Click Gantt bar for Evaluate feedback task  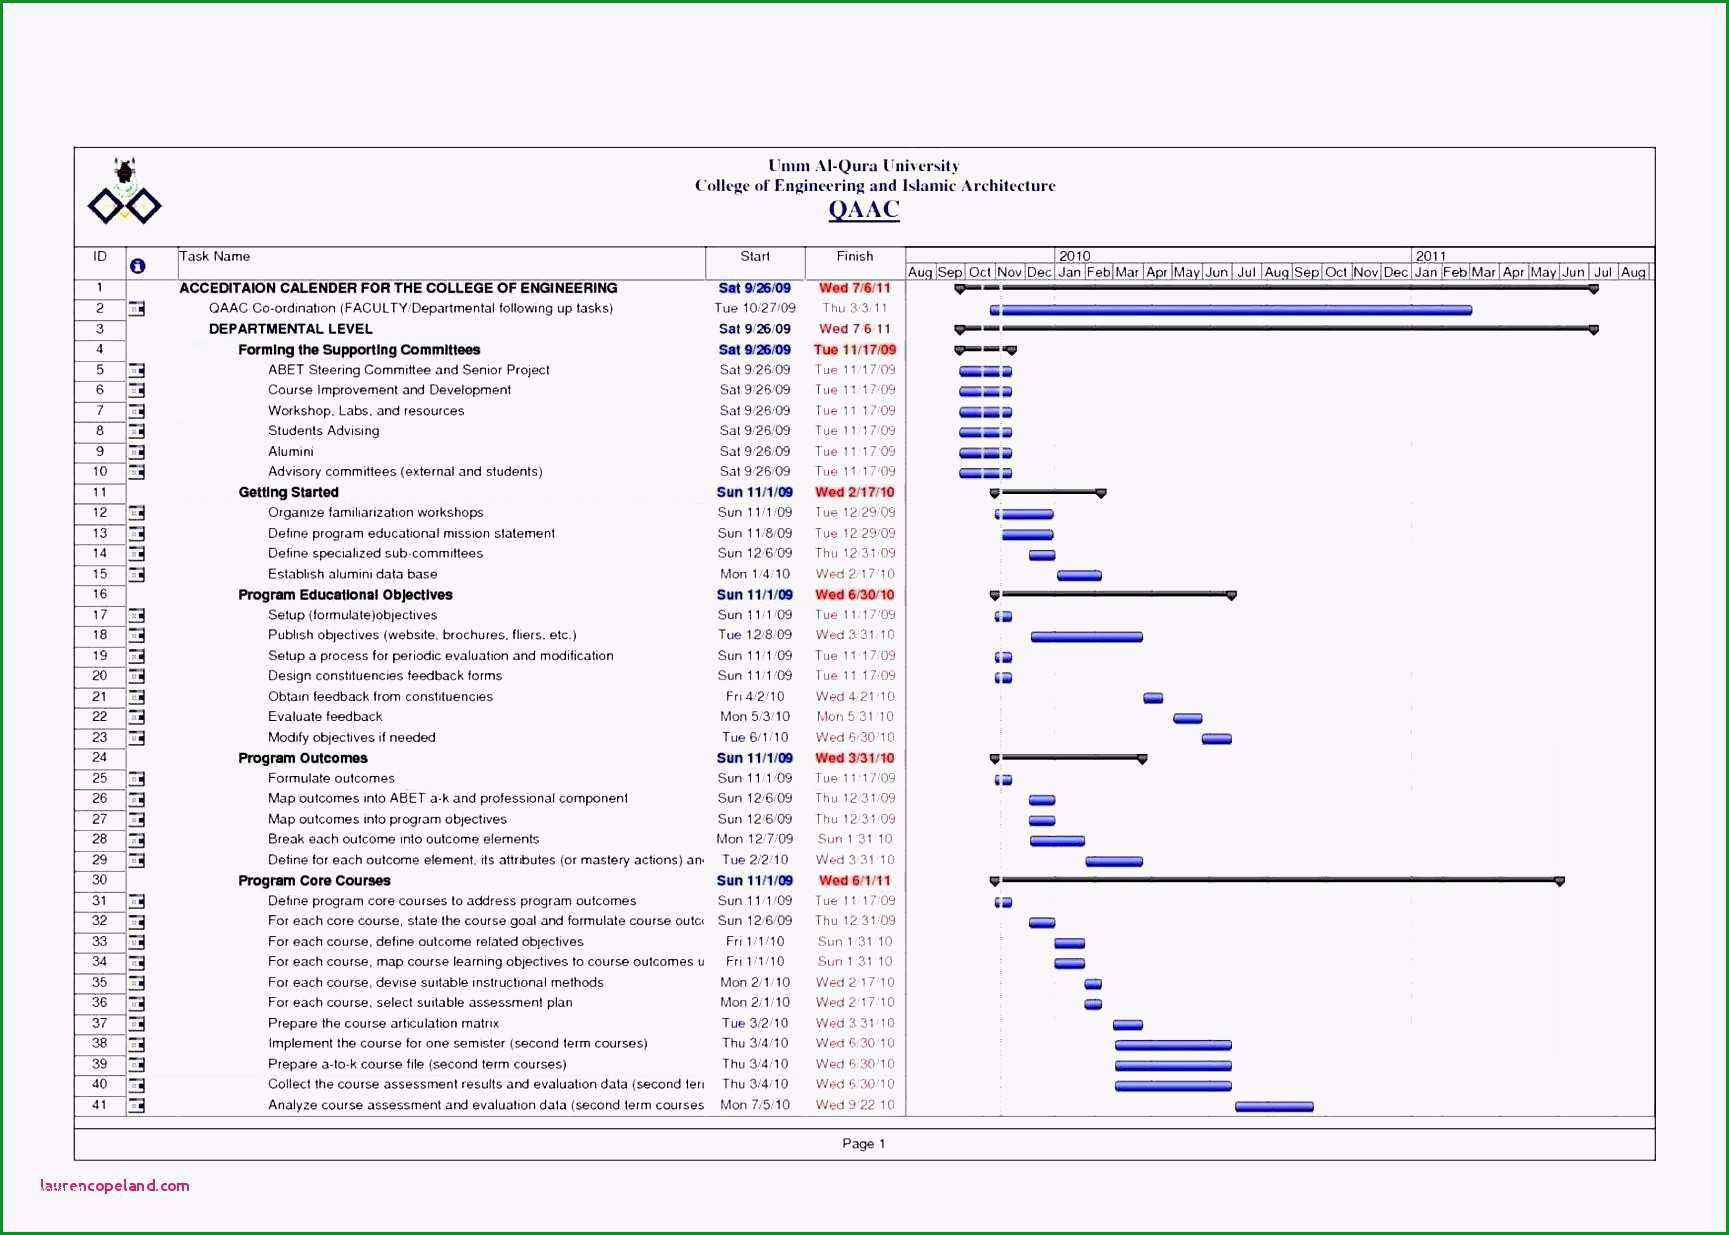point(1188,719)
